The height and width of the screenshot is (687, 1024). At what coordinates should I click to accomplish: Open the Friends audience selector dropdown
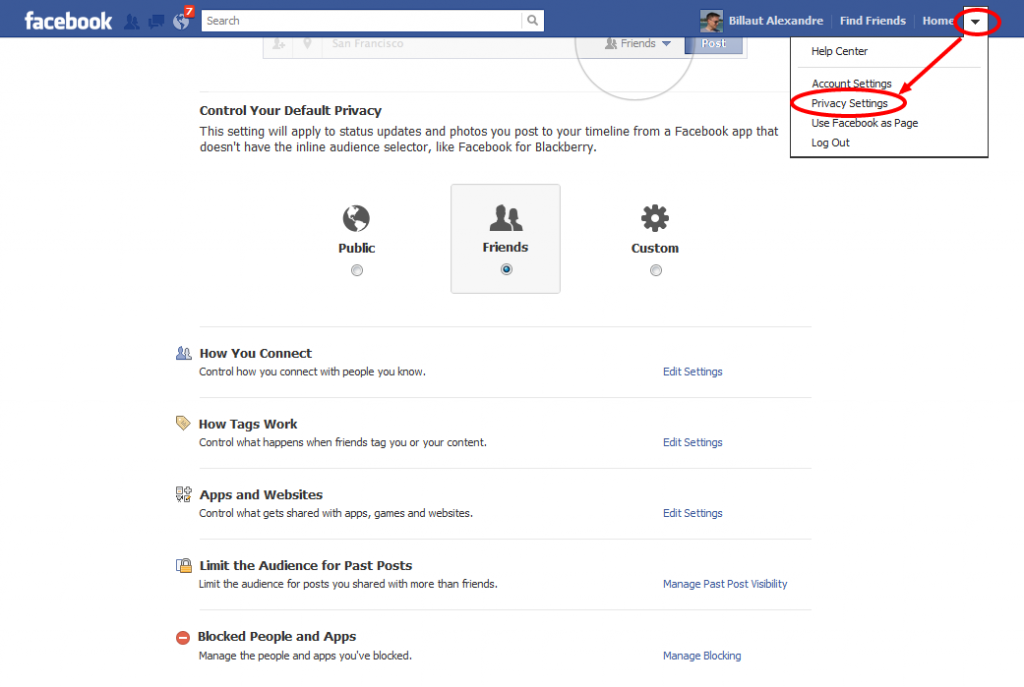(x=638, y=44)
